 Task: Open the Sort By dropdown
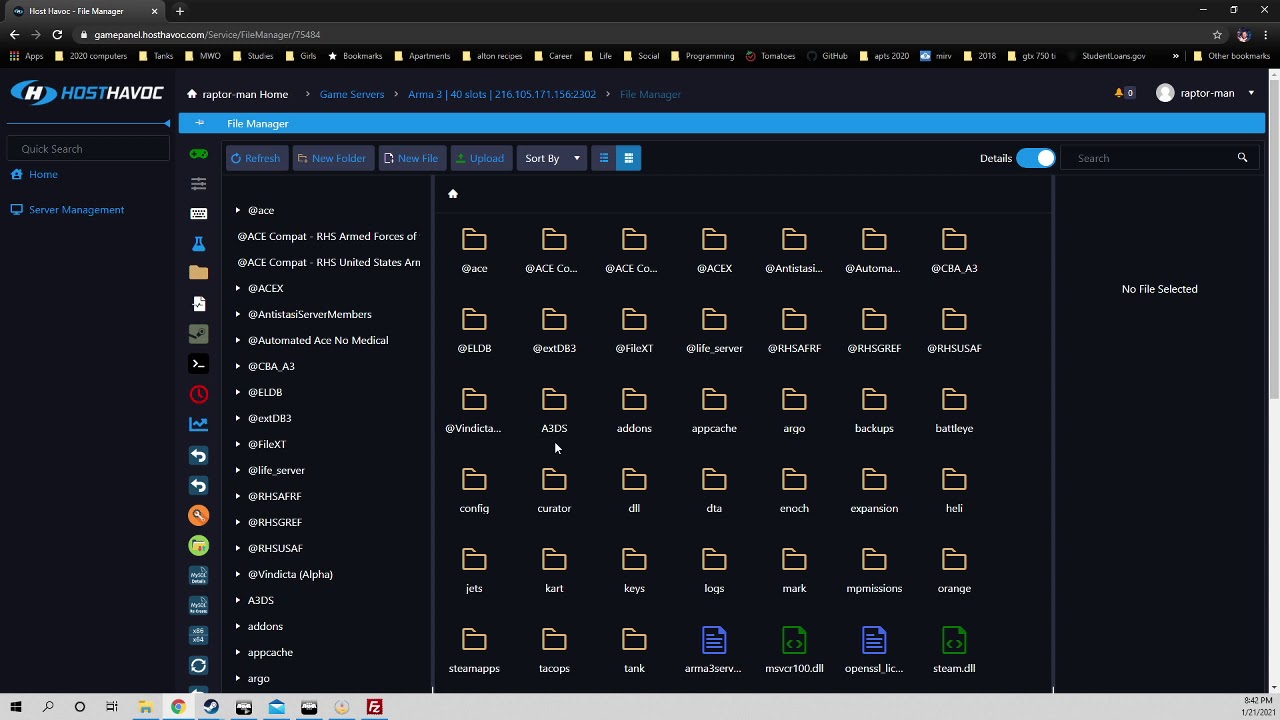552,158
